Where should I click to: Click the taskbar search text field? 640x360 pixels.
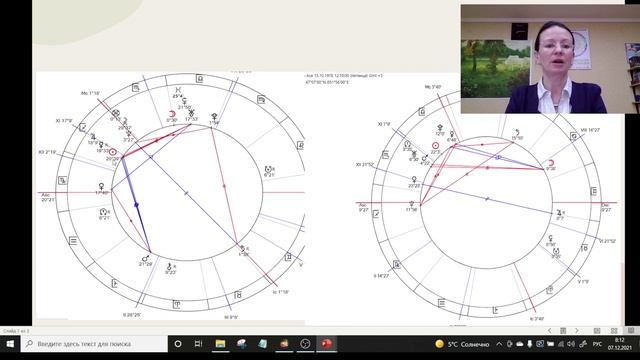click(94, 344)
